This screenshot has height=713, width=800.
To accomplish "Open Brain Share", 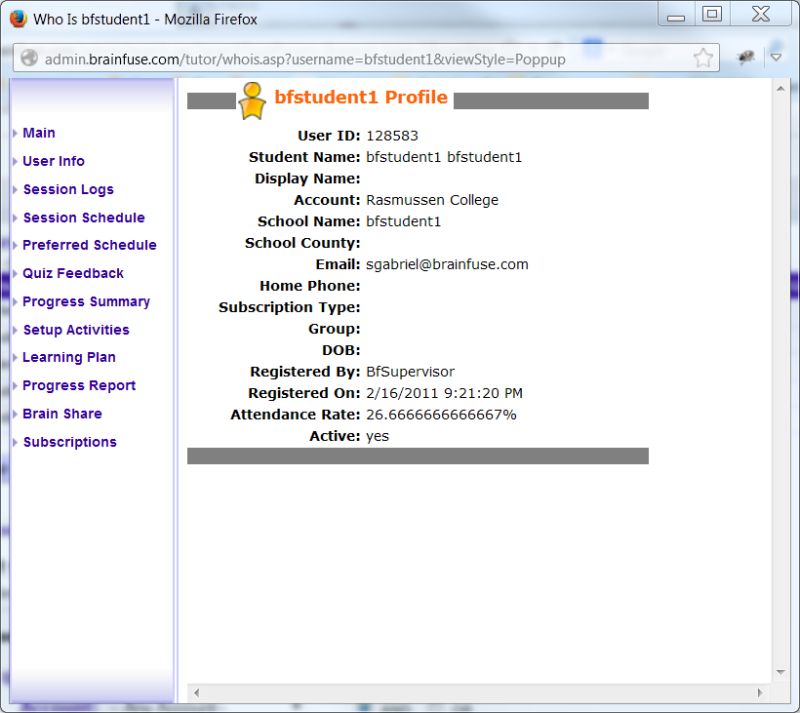I will (62, 413).
